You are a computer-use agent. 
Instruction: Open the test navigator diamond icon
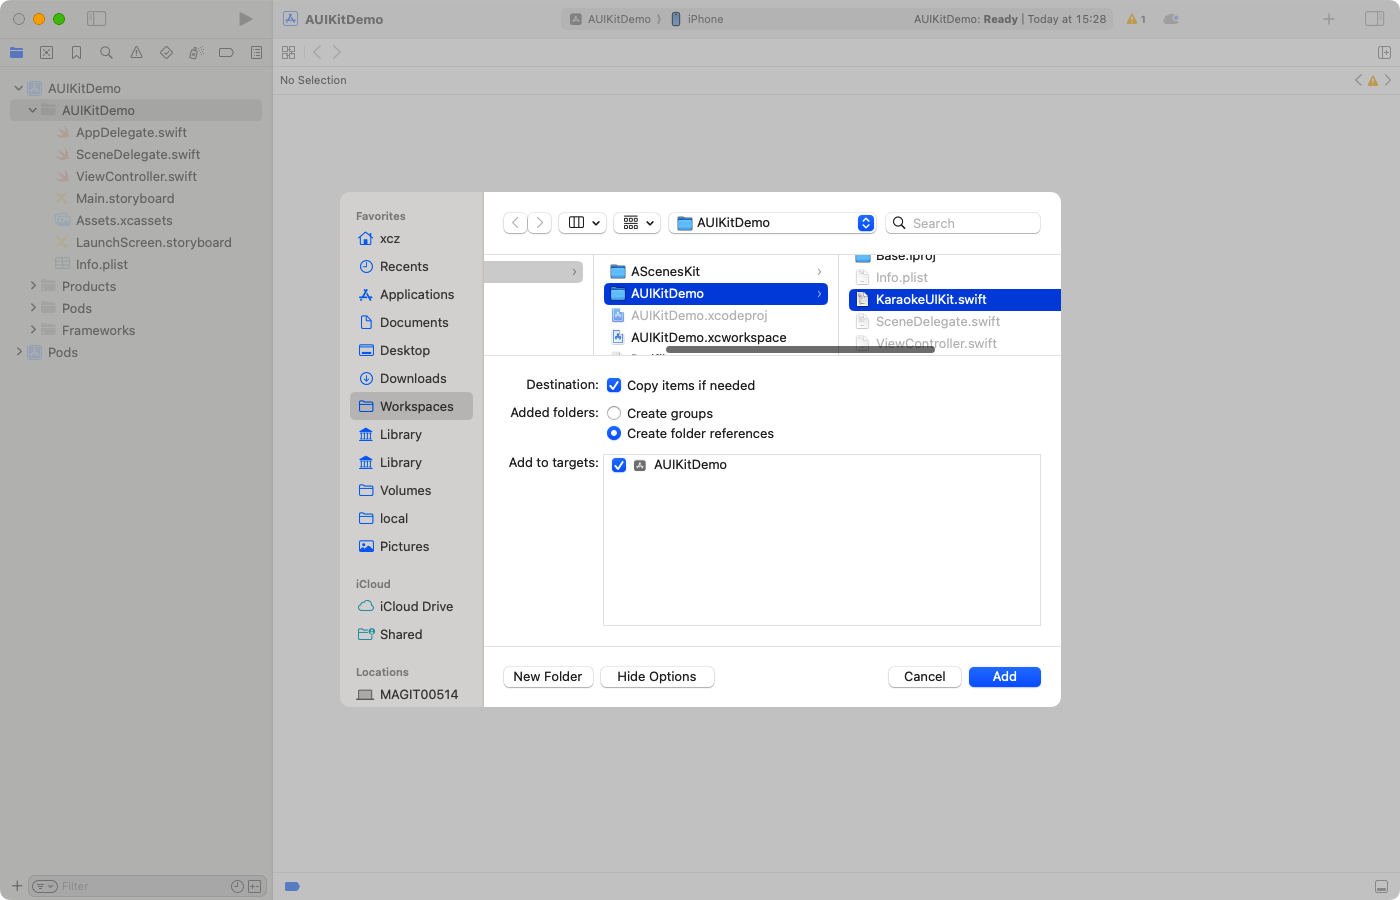(166, 52)
